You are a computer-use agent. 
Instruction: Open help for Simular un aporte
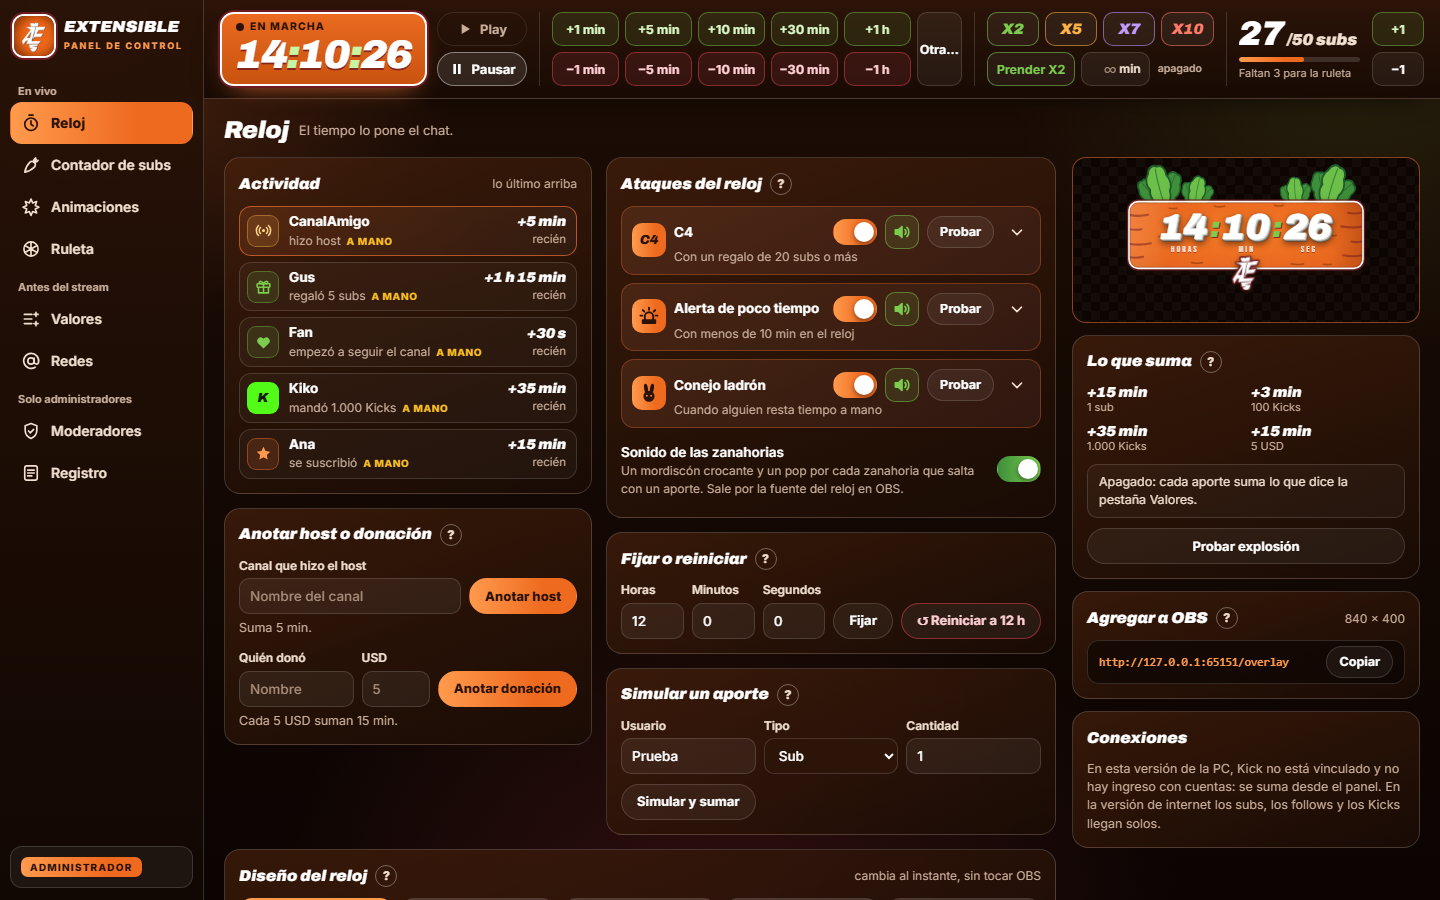(788, 695)
